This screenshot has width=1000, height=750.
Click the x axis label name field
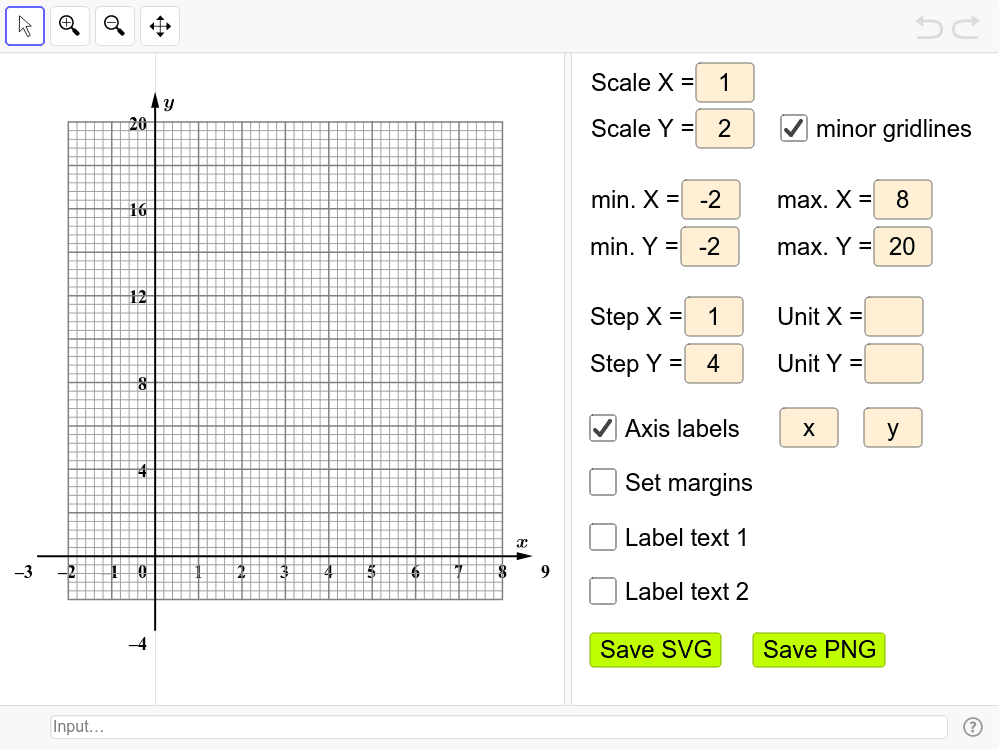click(808, 428)
